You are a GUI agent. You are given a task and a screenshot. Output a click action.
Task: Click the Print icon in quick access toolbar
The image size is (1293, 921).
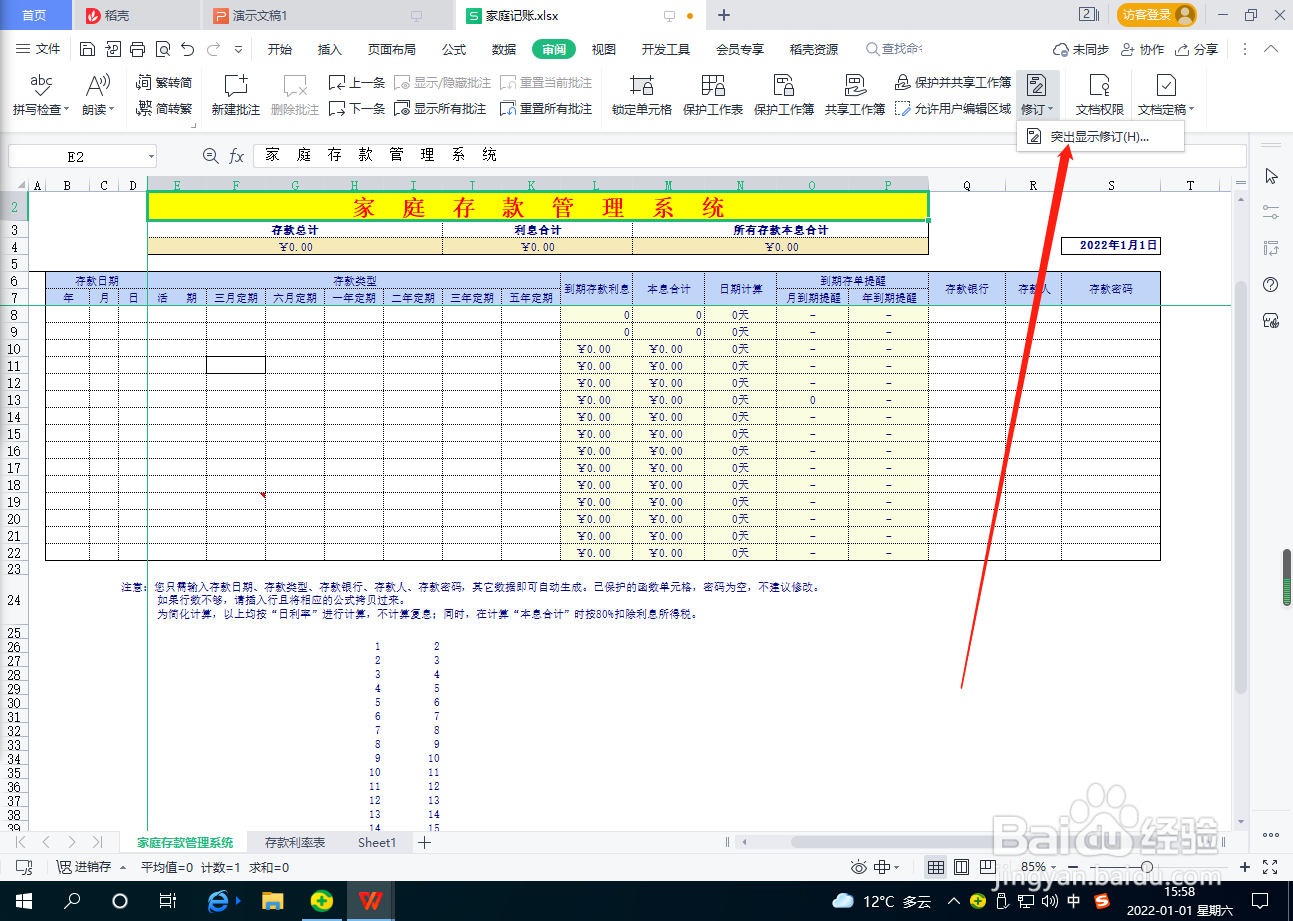pos(137,49)
